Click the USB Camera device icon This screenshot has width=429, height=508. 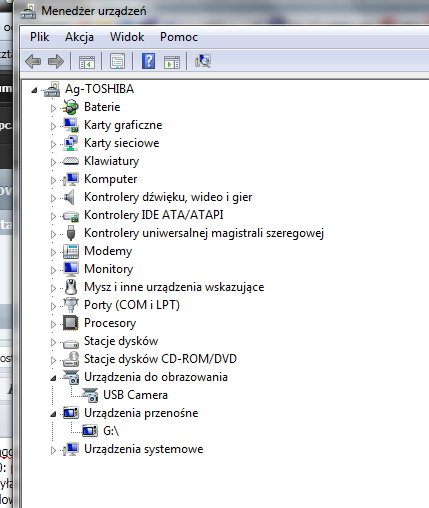pos(90,395)
